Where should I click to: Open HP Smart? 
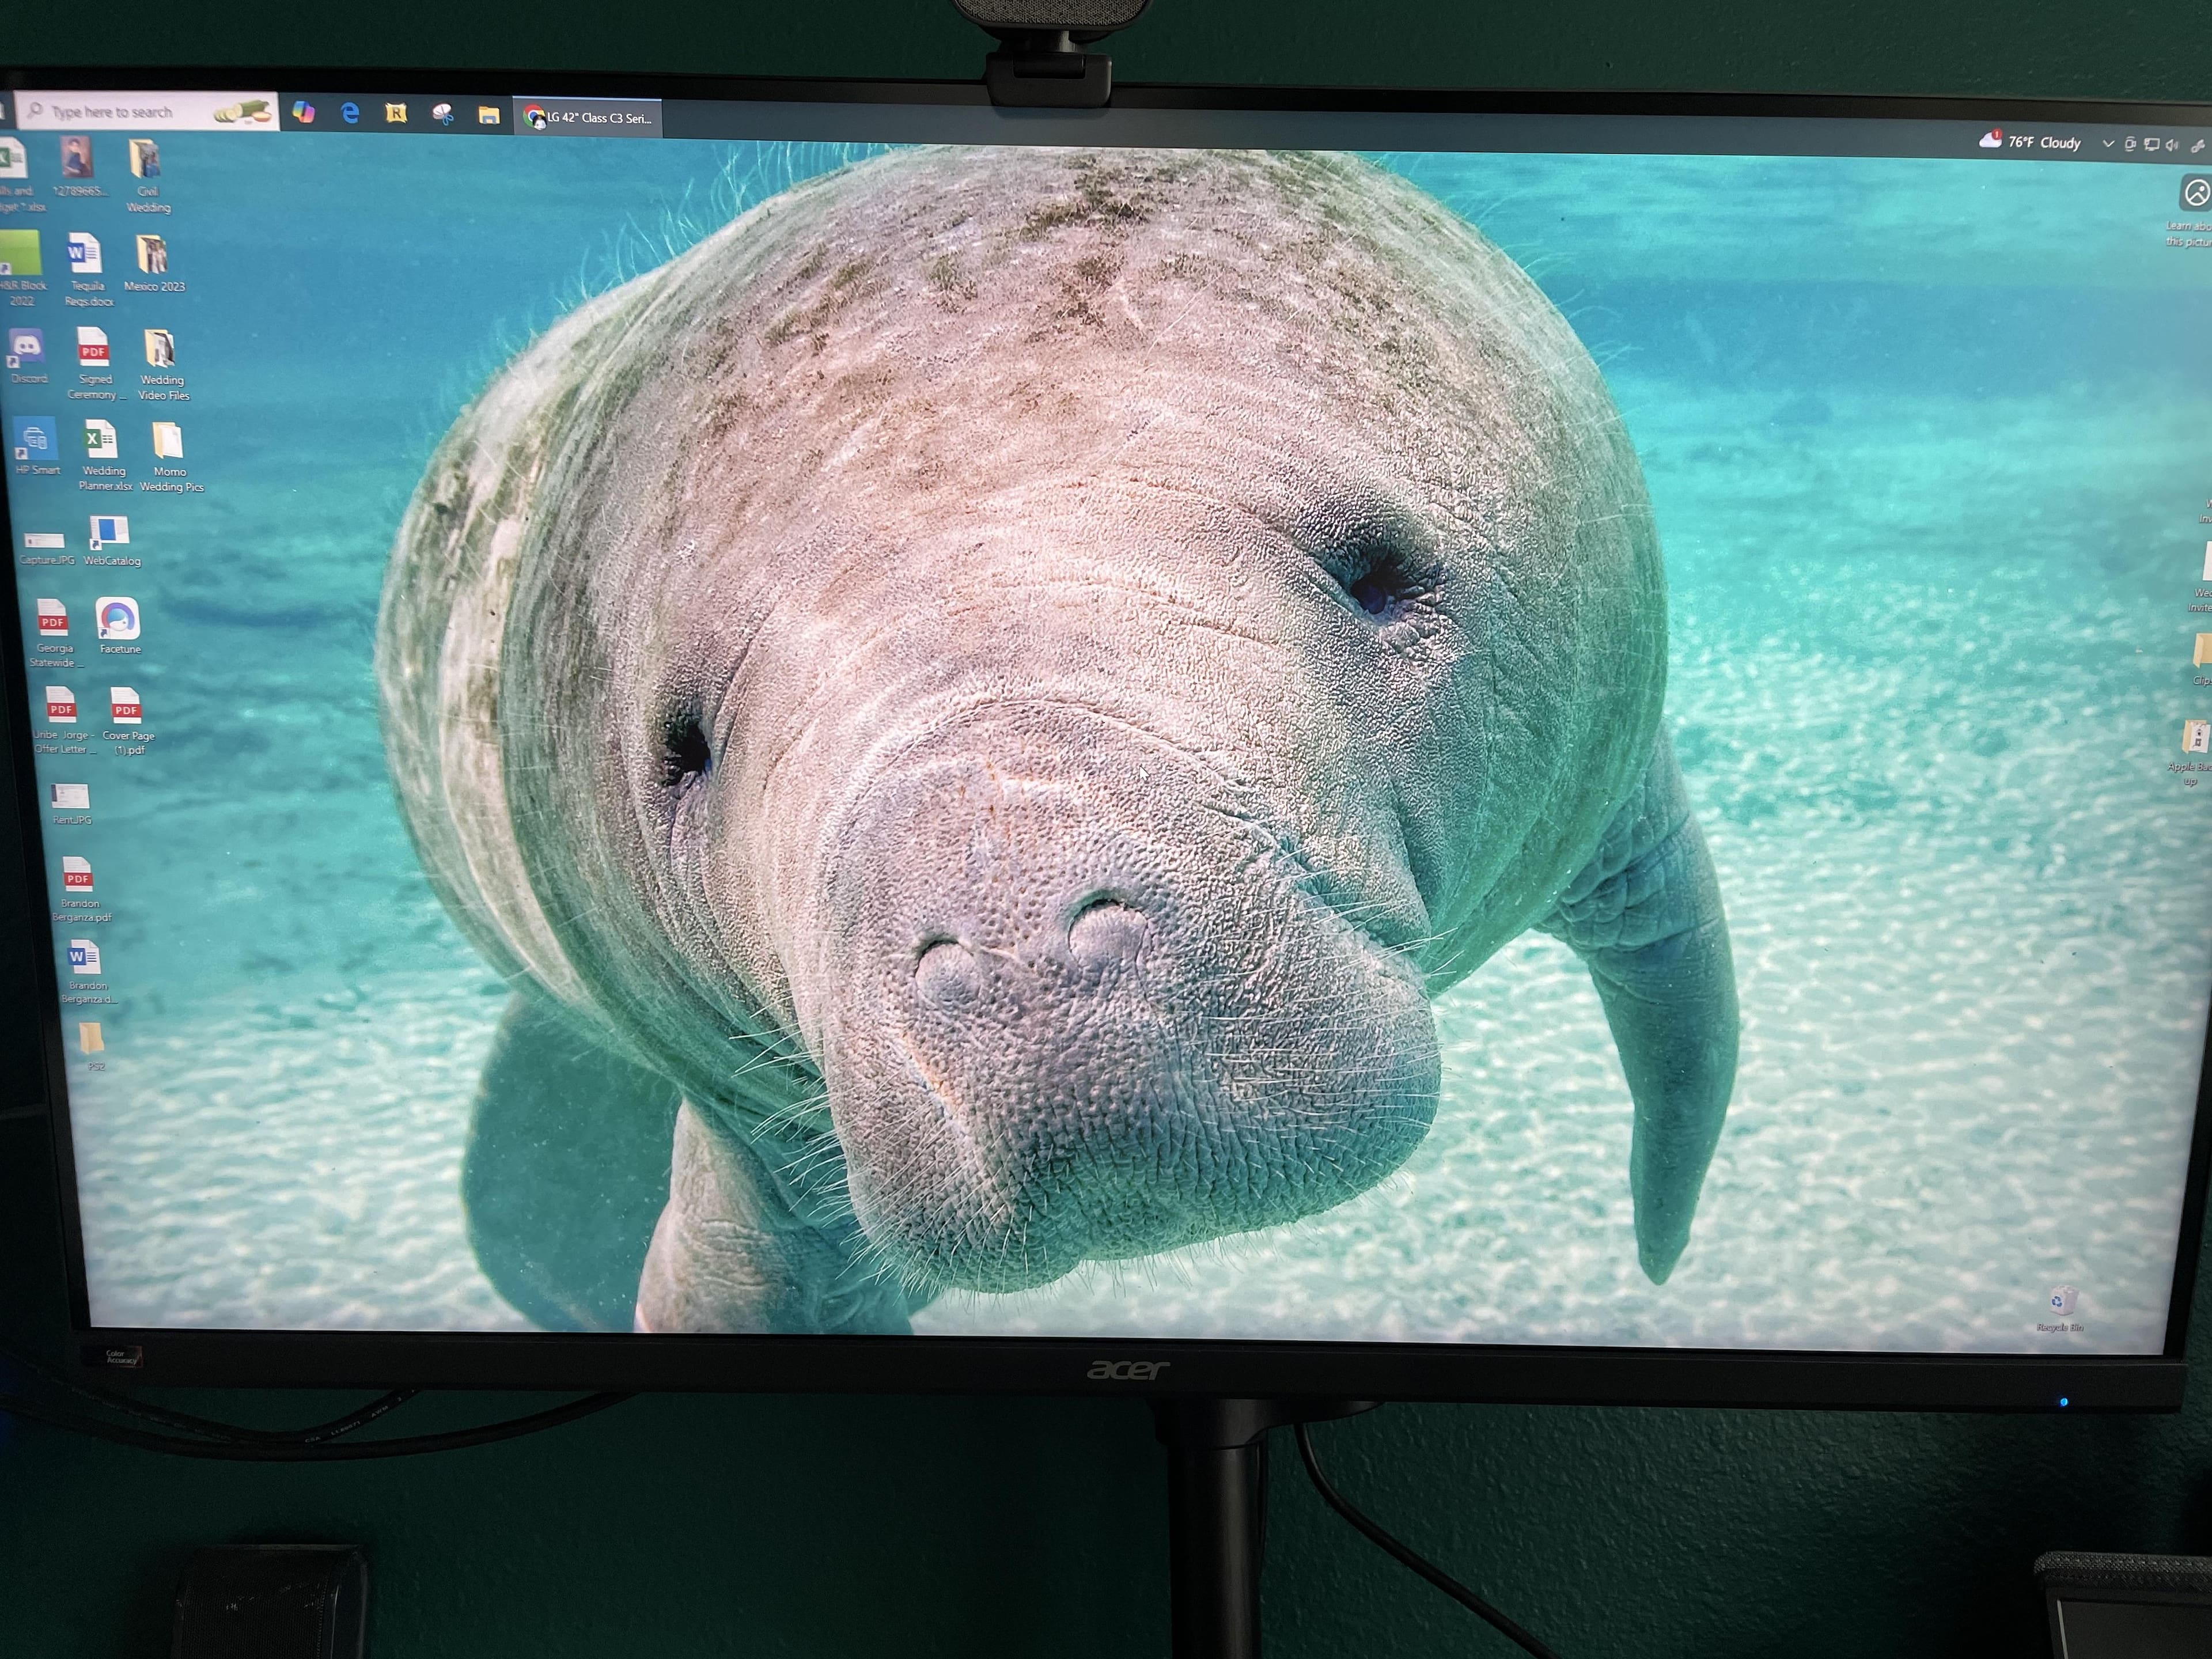click(36, 440)
